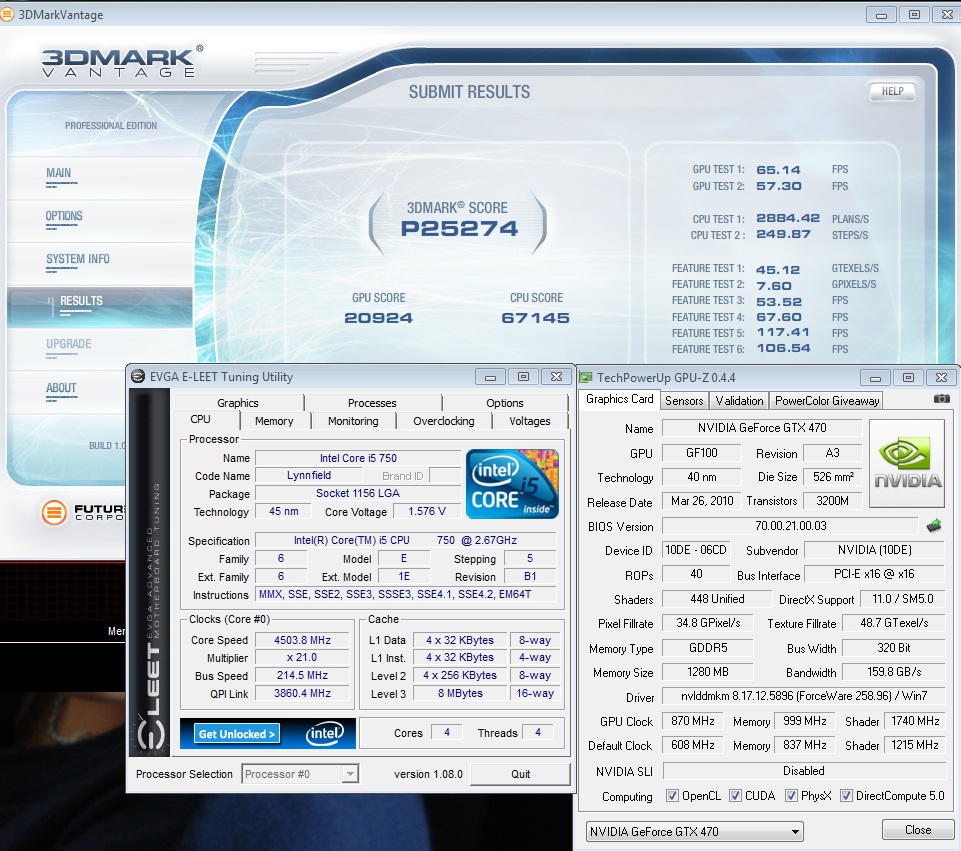Viewport: 961px width, 851px height.
Task: Toggle the CUDA checkbox
Action: click(x=735, y=795)
